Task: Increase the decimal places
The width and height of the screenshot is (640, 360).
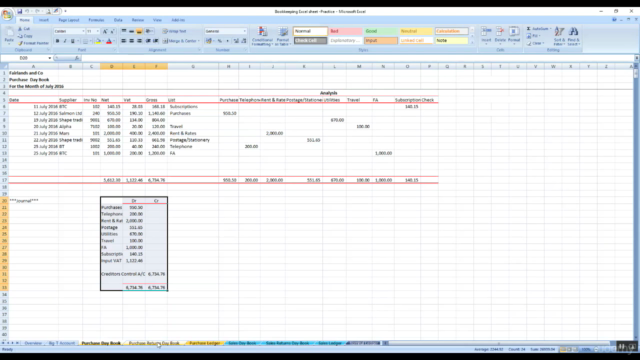Action: [x=236, y=41]
